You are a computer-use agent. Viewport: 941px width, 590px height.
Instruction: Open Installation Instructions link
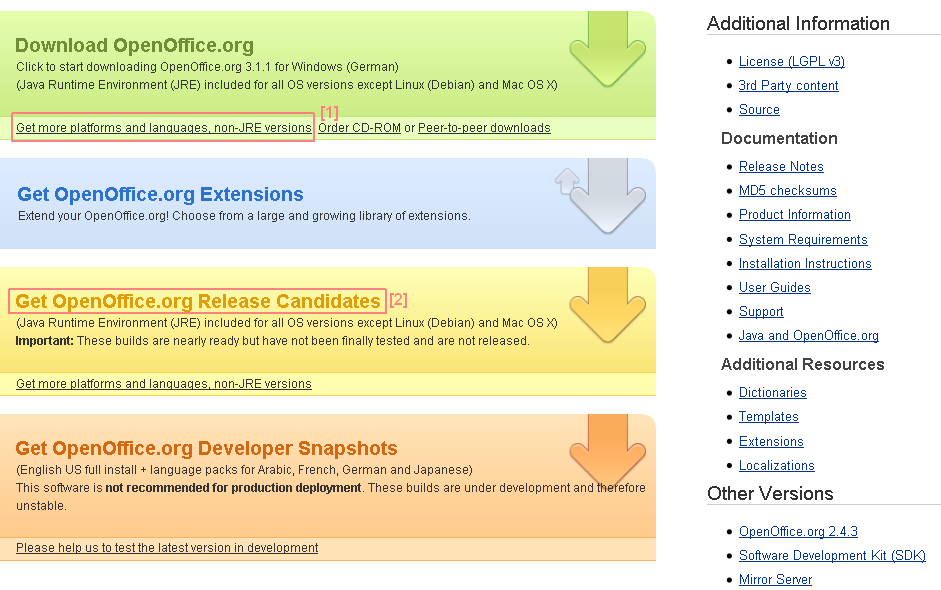805,263
